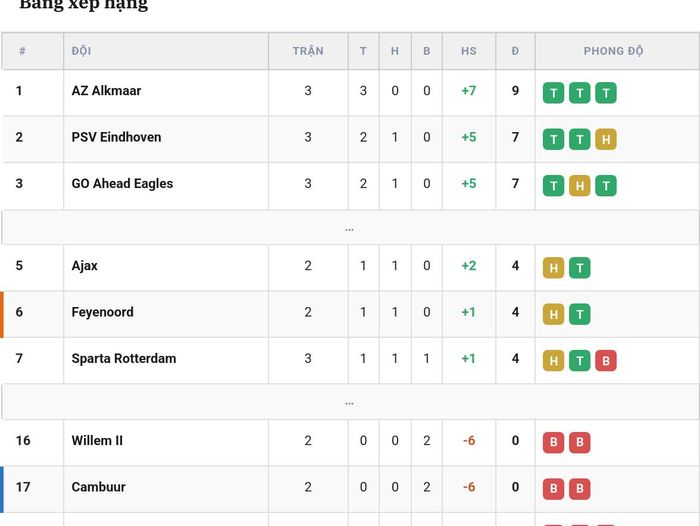Click PSV Eindhoven's yellow H form badge
The image size is (700, 526).
point(606,139)
